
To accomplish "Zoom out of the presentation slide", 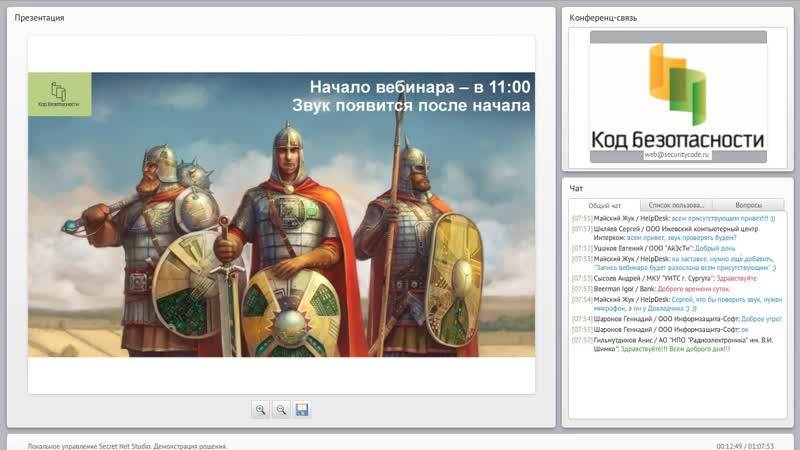I will 281,410.
